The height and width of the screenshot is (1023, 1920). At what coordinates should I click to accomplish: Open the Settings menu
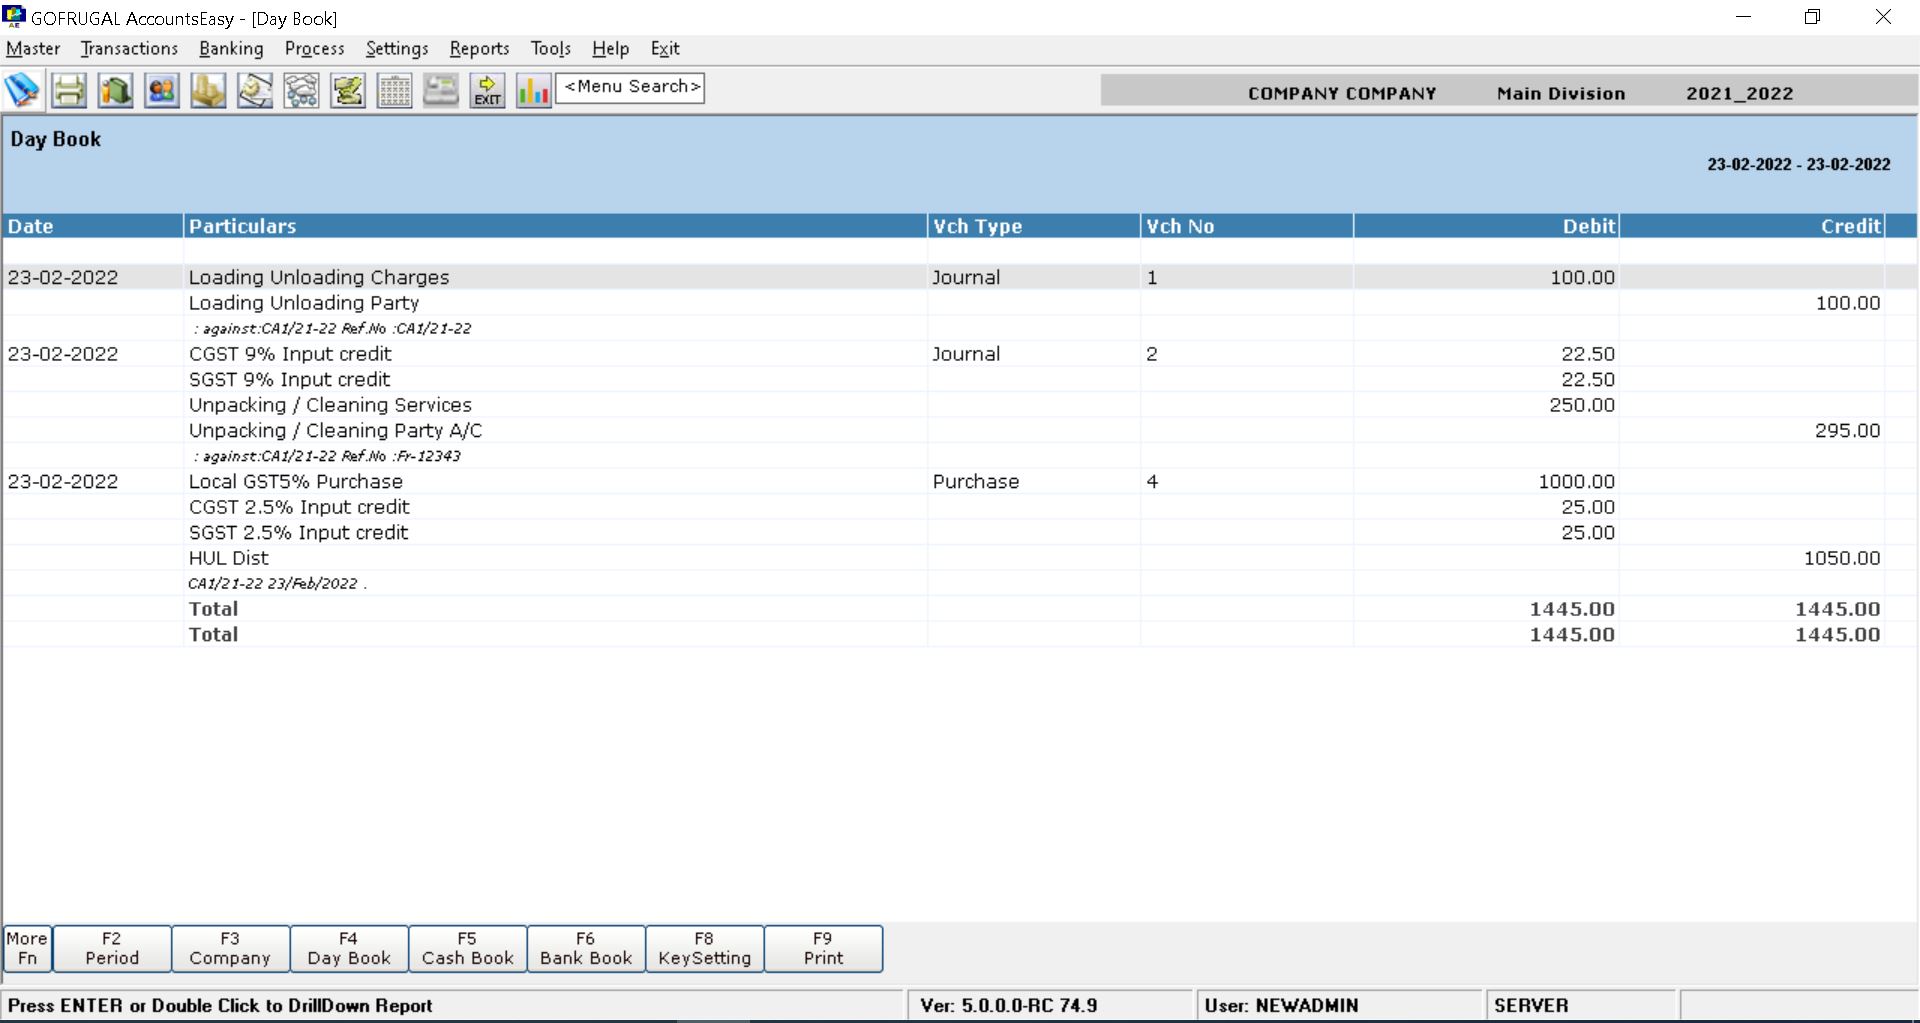397,49
